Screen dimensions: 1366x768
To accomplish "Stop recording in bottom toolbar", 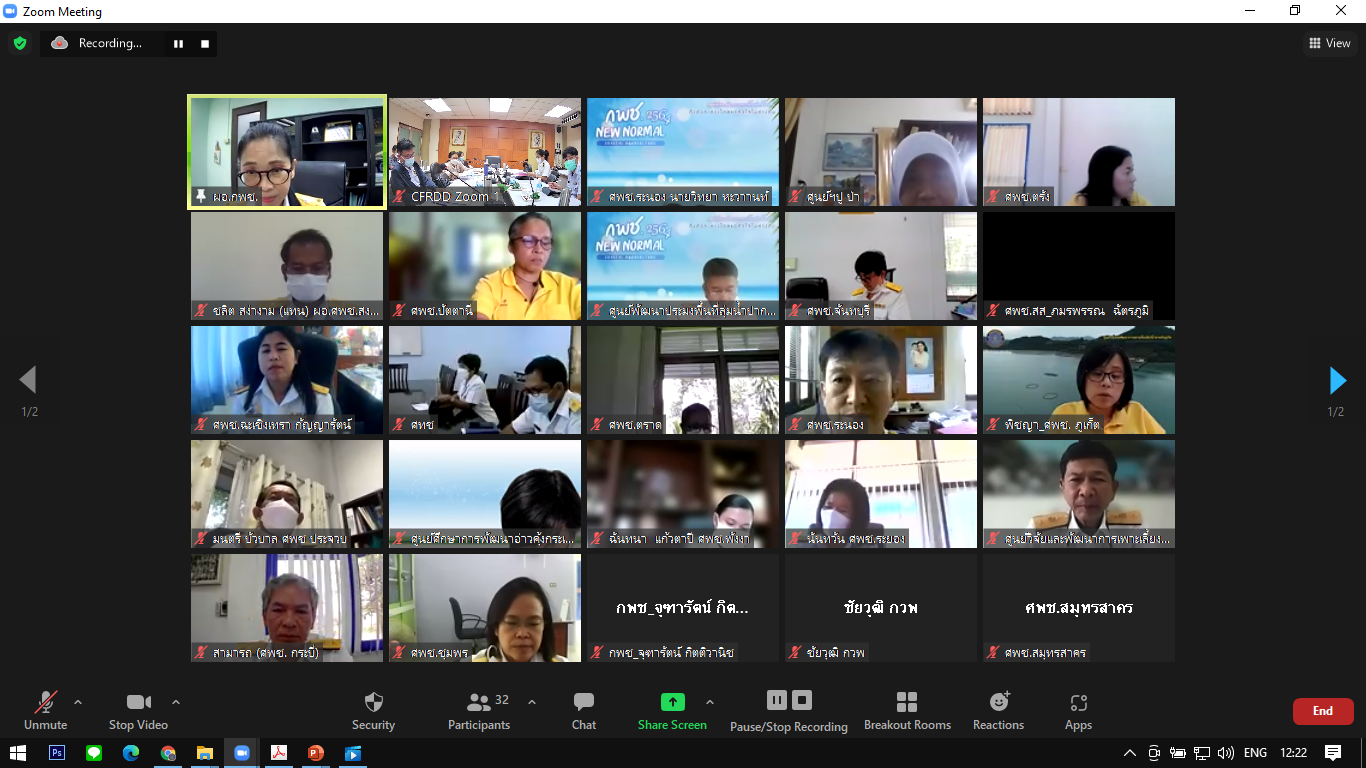I will [802, 700].
